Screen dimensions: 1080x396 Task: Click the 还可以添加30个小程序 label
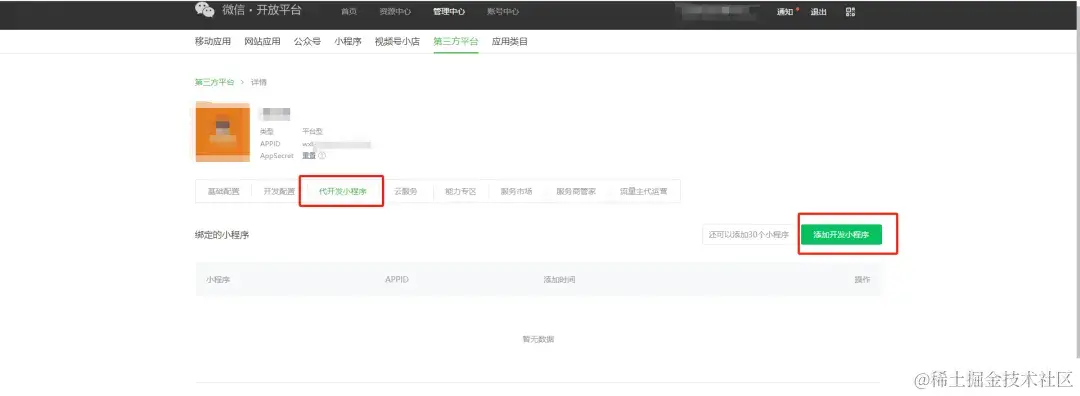(749, 235)
